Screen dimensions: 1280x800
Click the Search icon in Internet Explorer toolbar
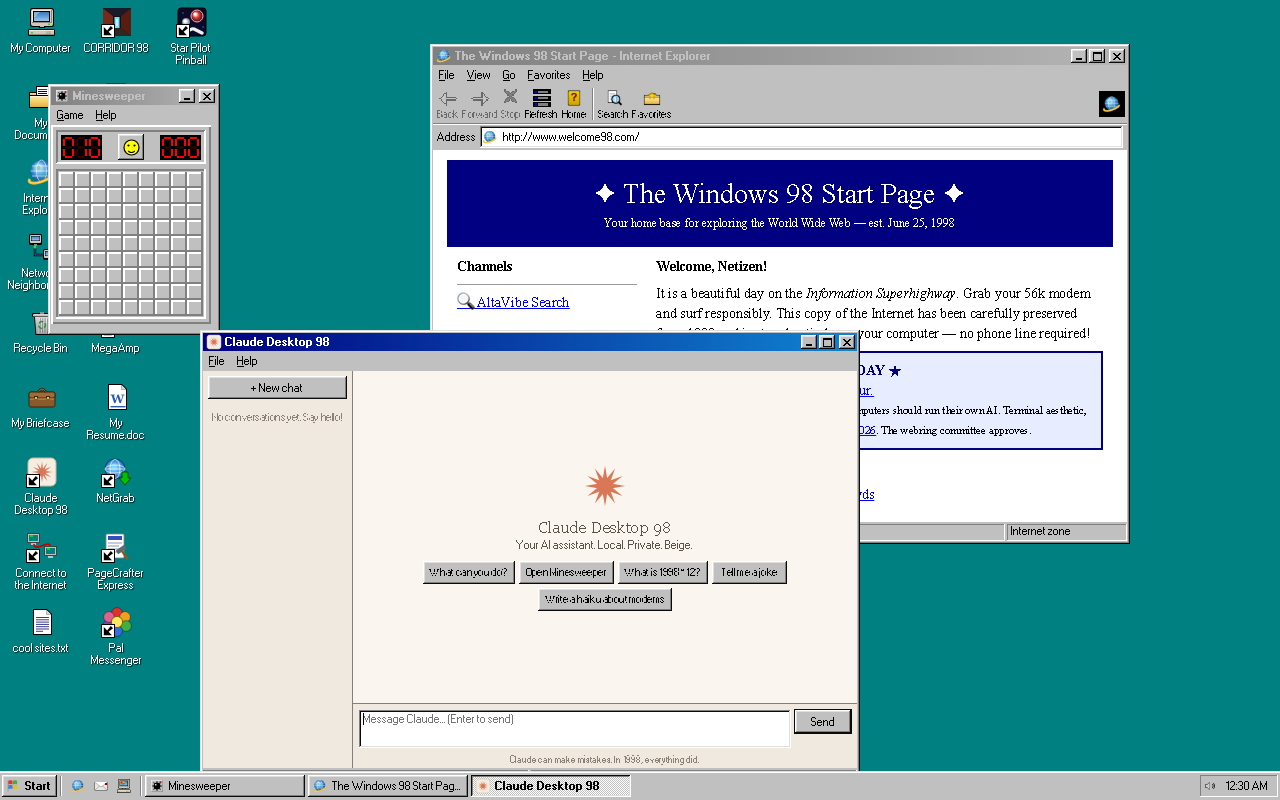614,103
